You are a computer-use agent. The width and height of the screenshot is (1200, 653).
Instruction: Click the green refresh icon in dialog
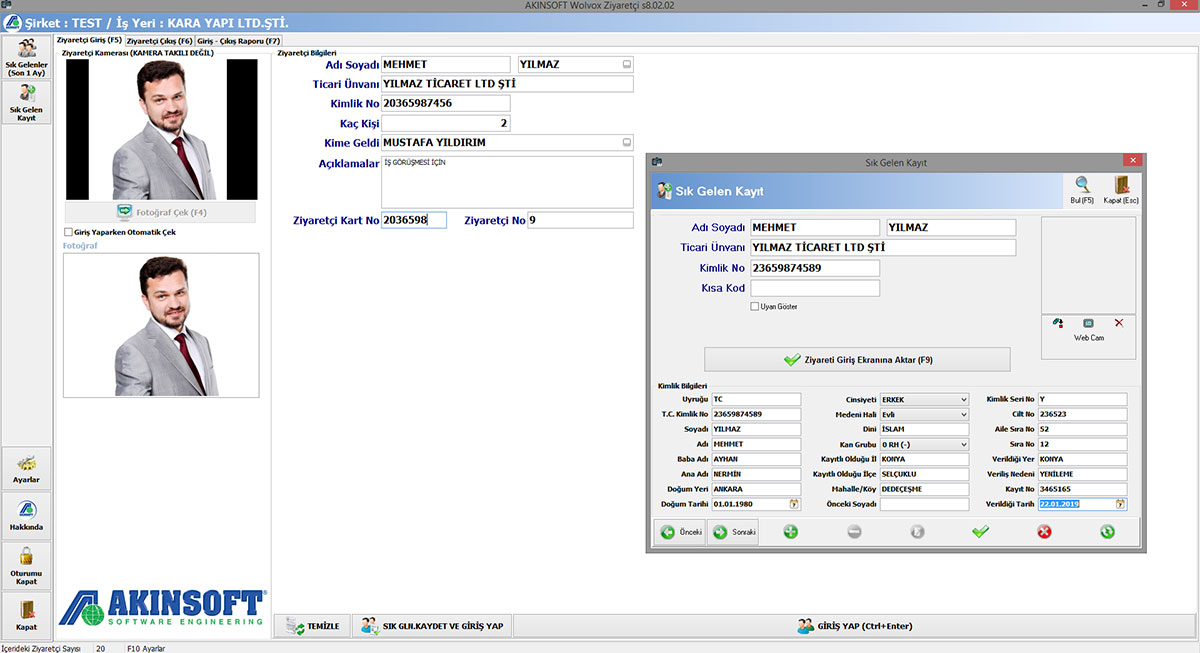click(x=1107, y=532)
